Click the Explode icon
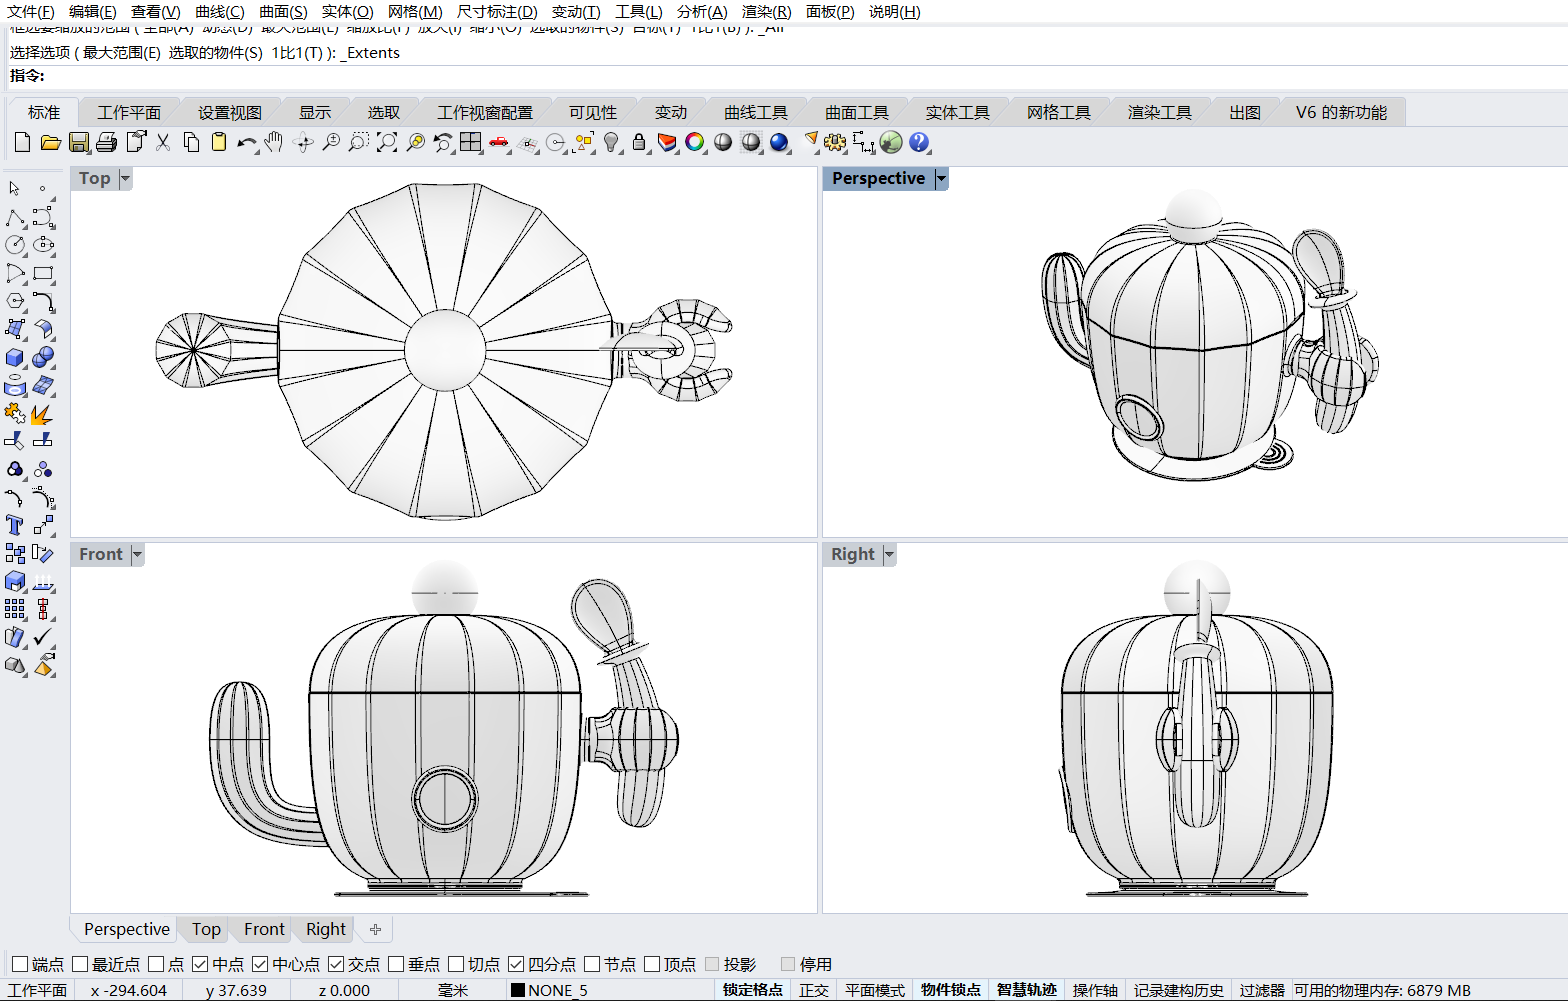The width and height of the screenshot is (1568, 1001). tap(43, 413)
